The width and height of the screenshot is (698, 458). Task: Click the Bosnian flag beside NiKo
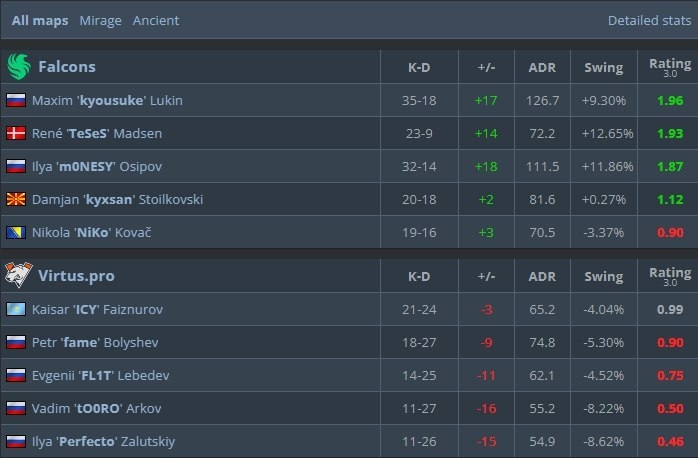coord(16,232)
